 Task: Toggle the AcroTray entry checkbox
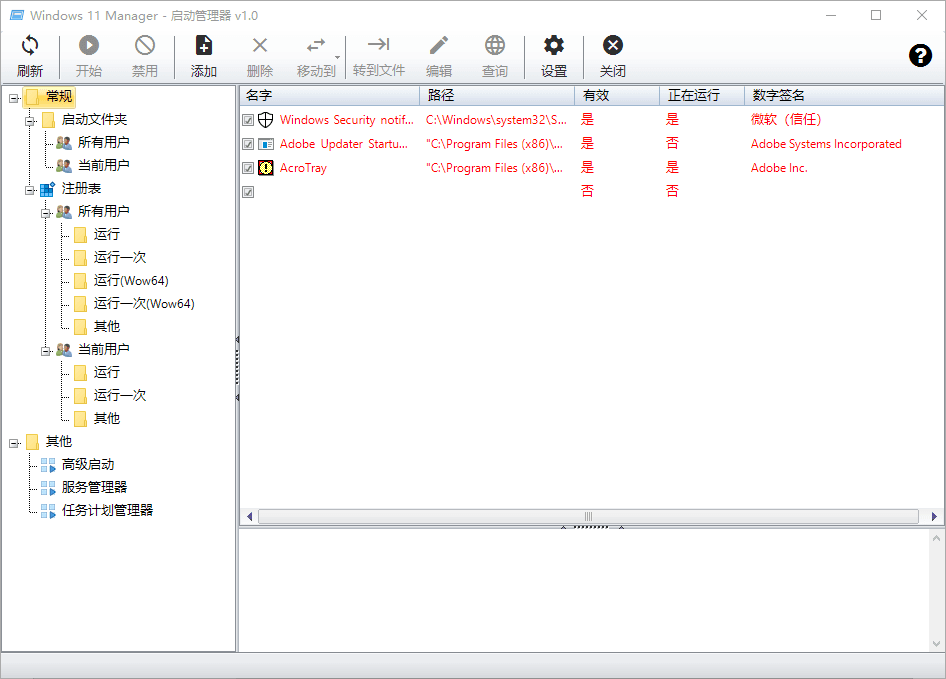(x=248, y=168)
